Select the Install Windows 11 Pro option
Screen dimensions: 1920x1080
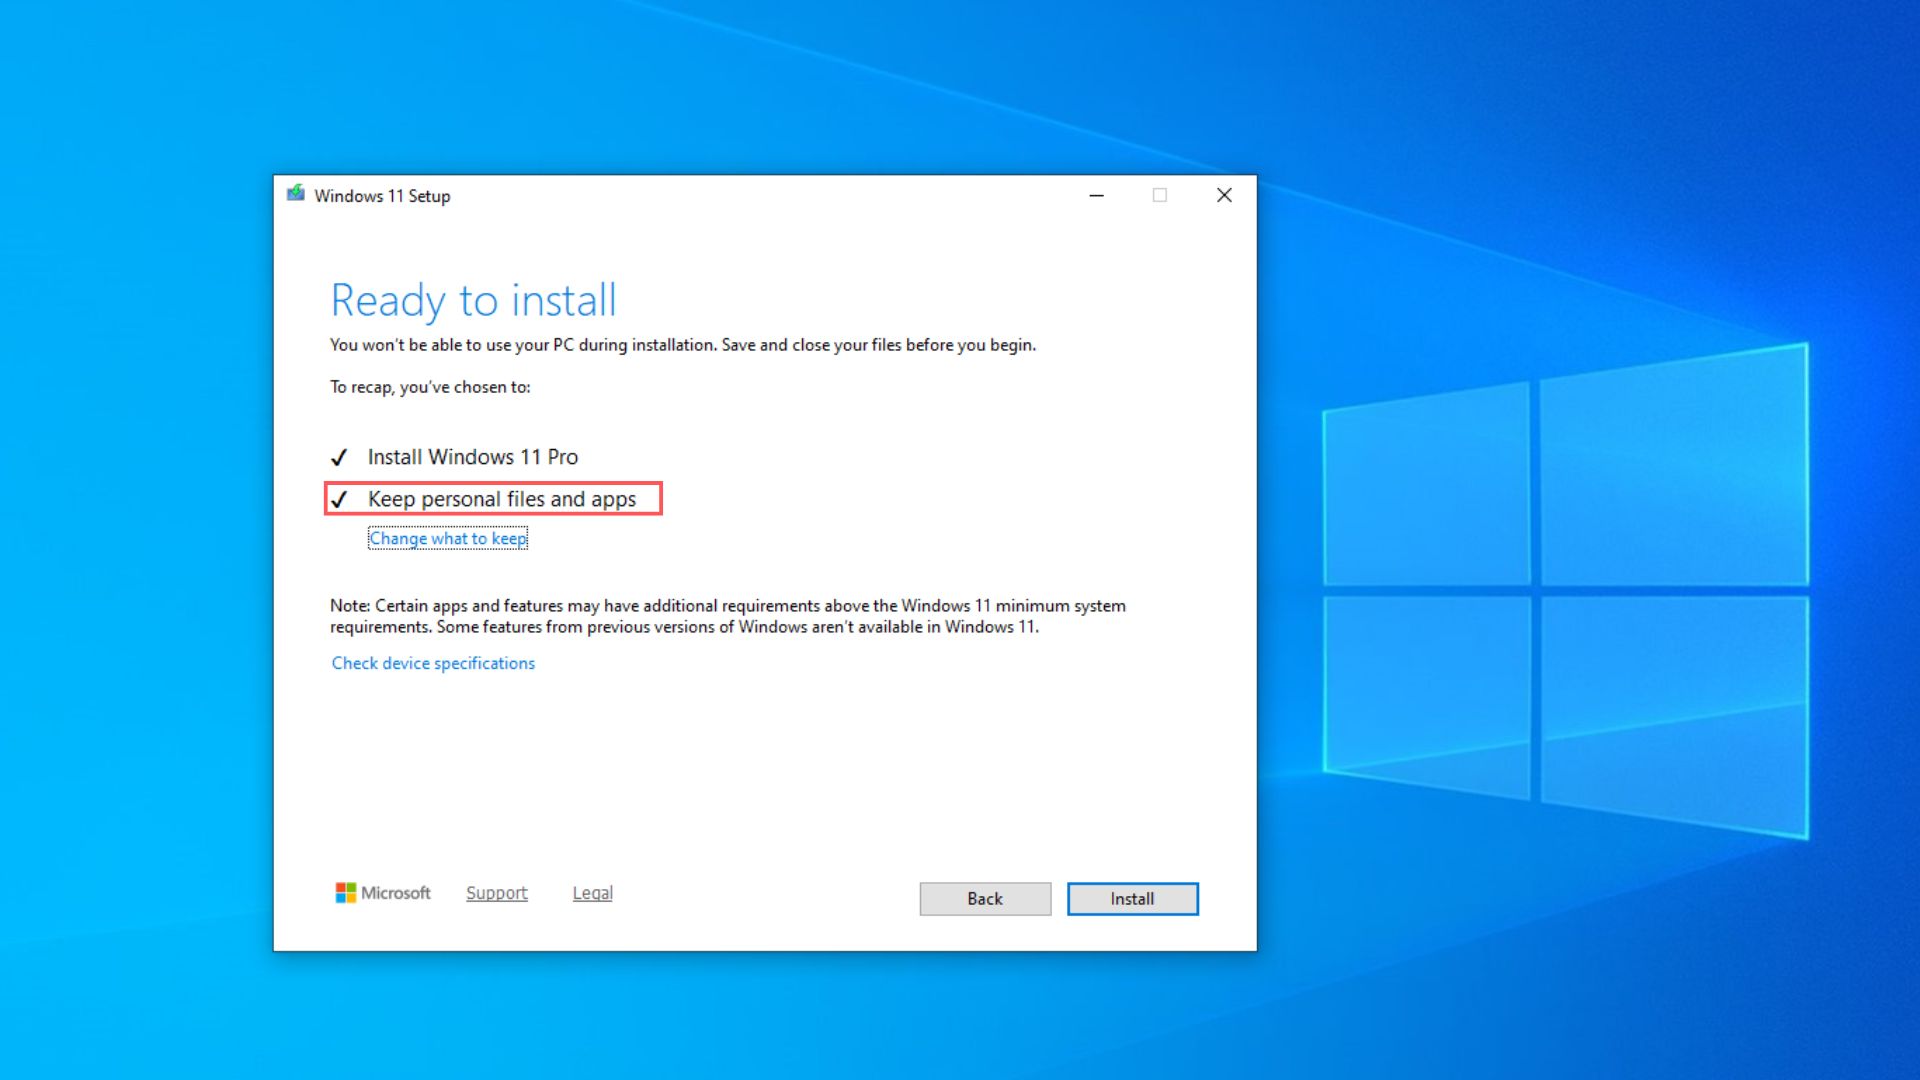(x=473, y=456)
